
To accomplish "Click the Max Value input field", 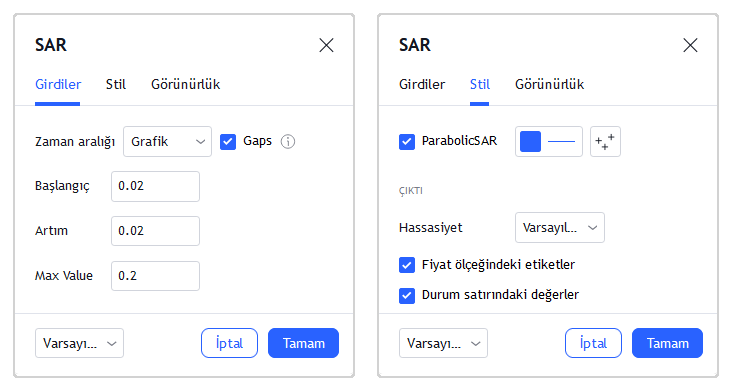I will tap(155, 276).
